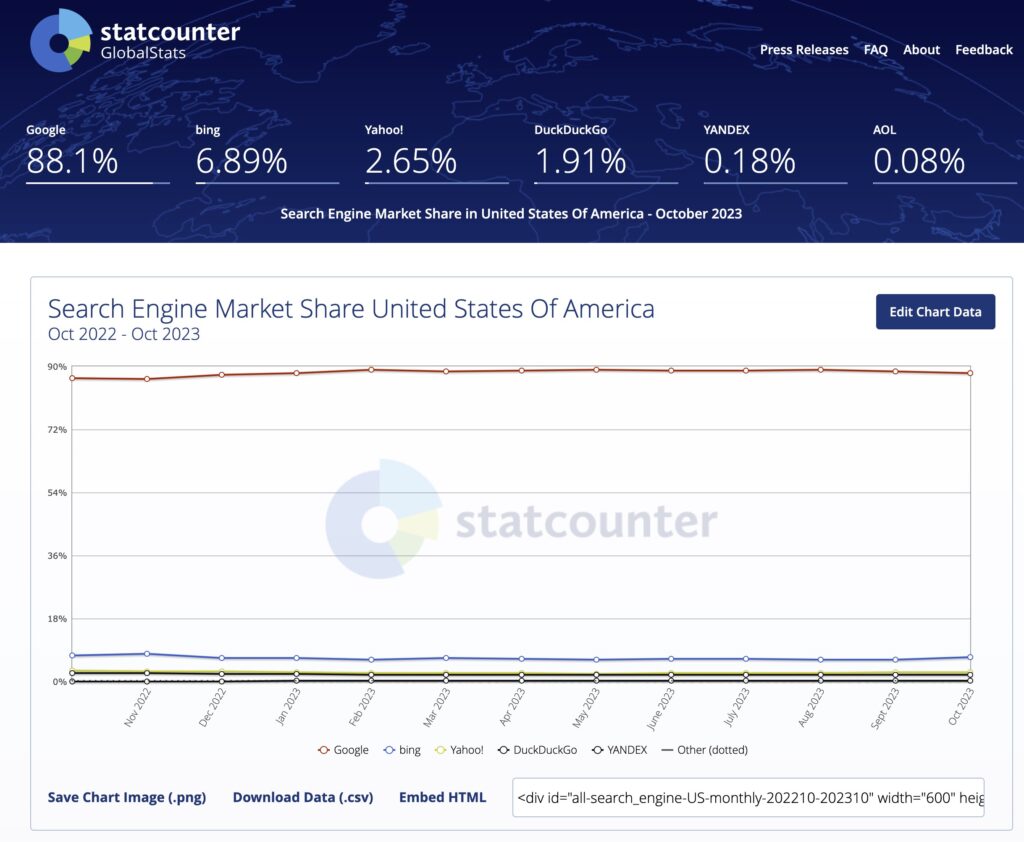
Task: Click the Embed HTML link
Action: [x=442, y=797]
